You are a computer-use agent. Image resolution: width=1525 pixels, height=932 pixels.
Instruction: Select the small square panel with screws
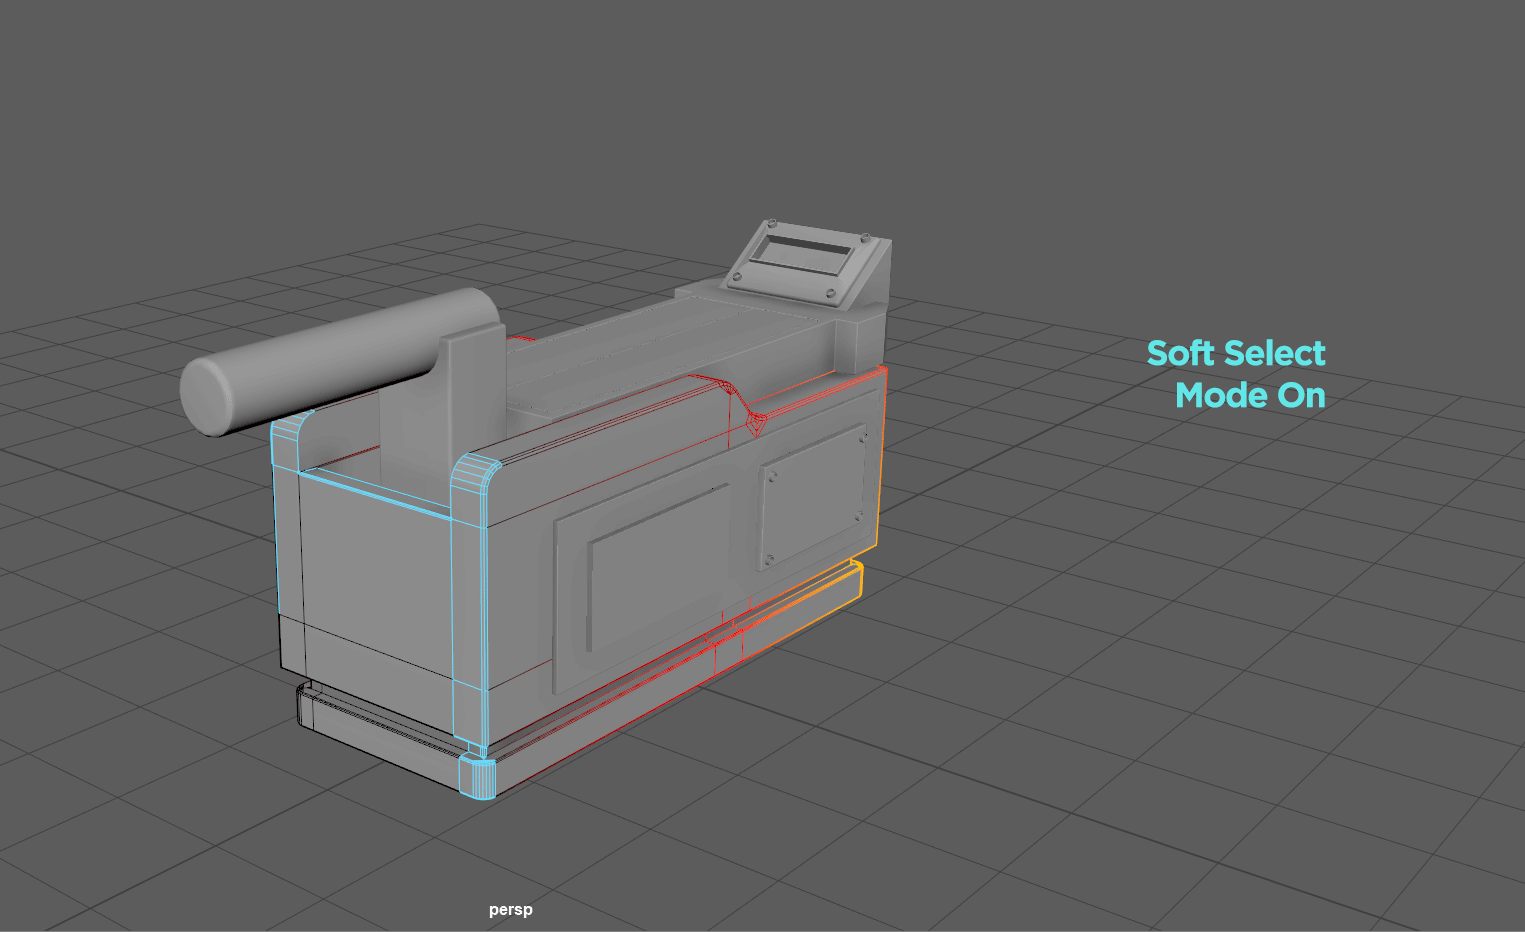[x=813, y=497]
